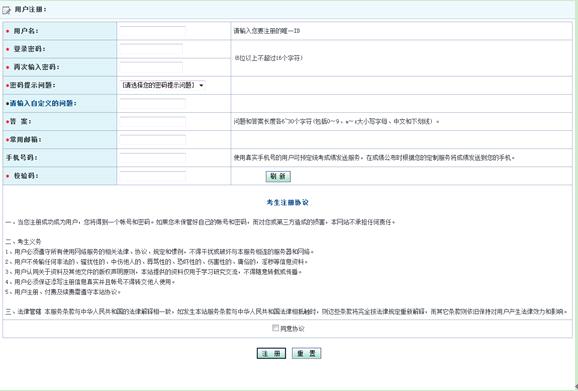Click the 刷新 button
This screenshot has width=578, height=391.
[278, 177]
